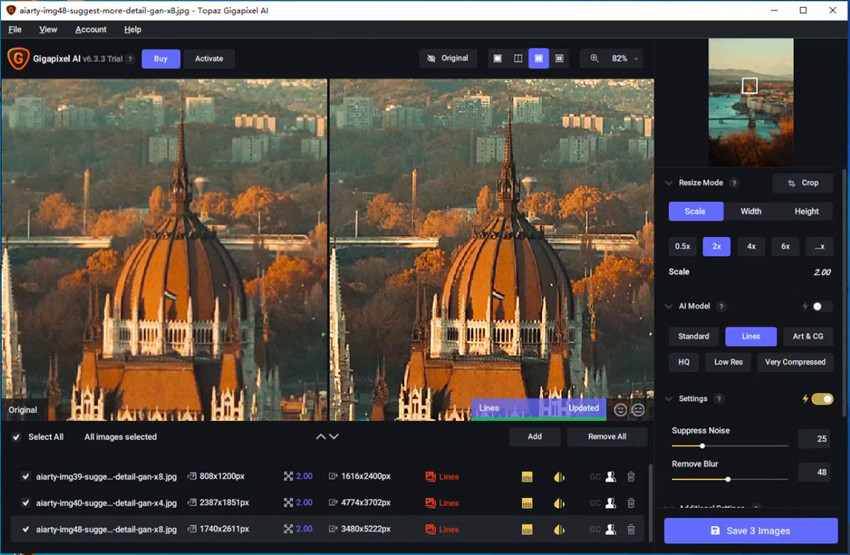Uncheck the aiarty-img39 file checkbox
Screen dimensions: 850x555
25,476
